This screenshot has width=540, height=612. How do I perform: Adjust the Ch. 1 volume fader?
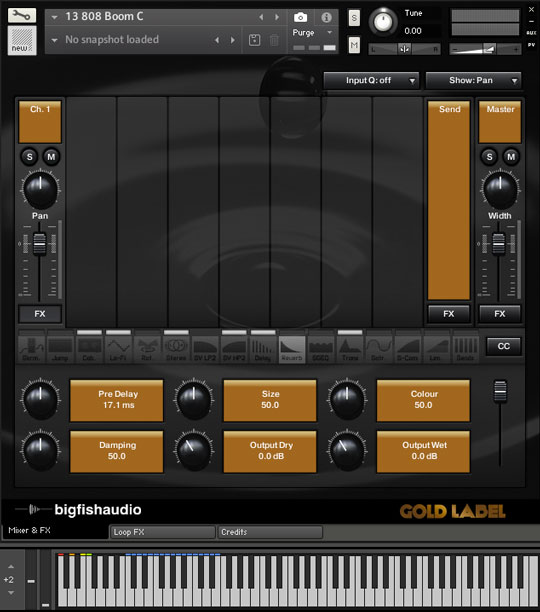39,244
